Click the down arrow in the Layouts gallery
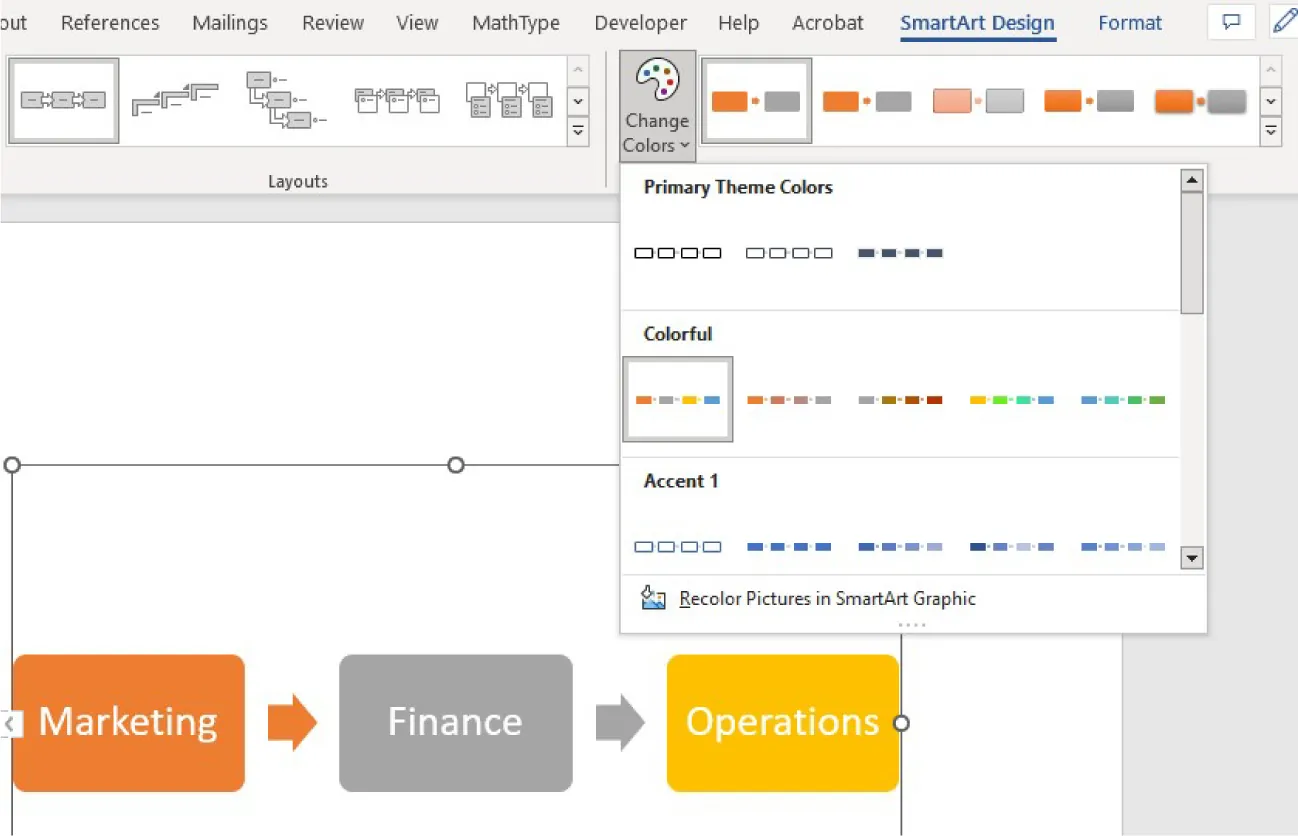The image size is (1298, 836). pyautogui.click(x=578, y=100)
